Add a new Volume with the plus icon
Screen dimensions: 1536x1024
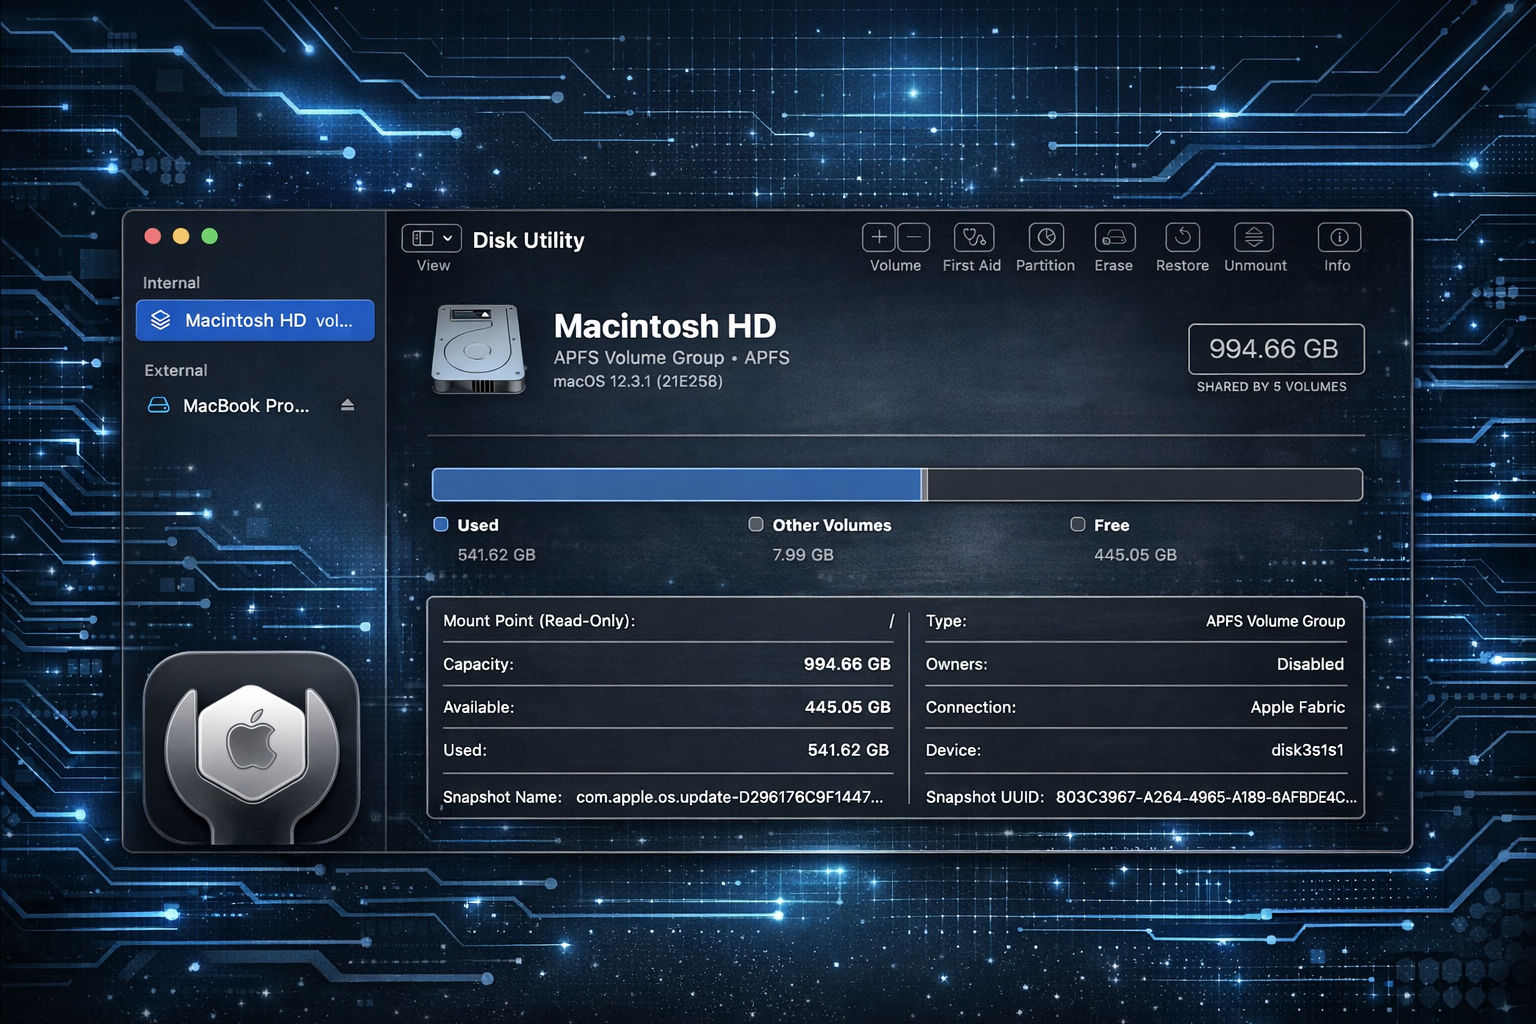(x=878, y=238)
